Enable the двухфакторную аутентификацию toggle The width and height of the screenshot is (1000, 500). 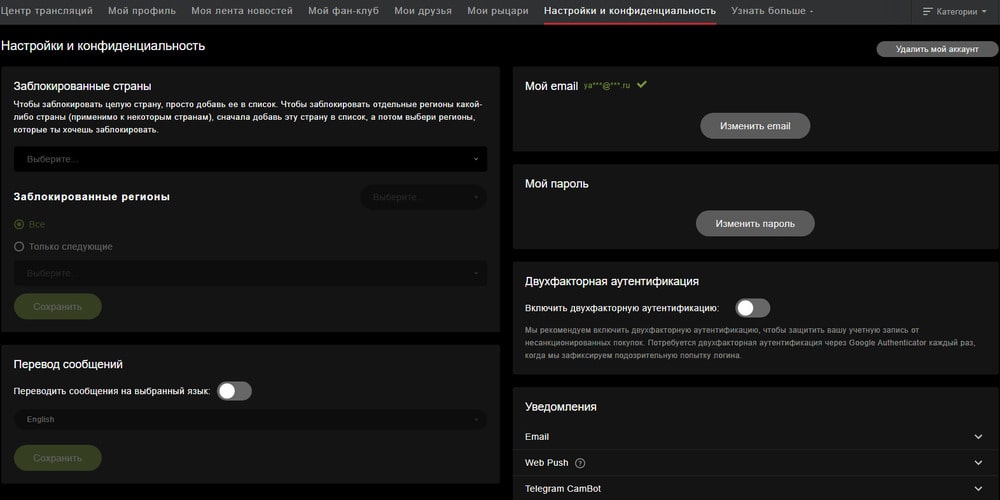752,308
